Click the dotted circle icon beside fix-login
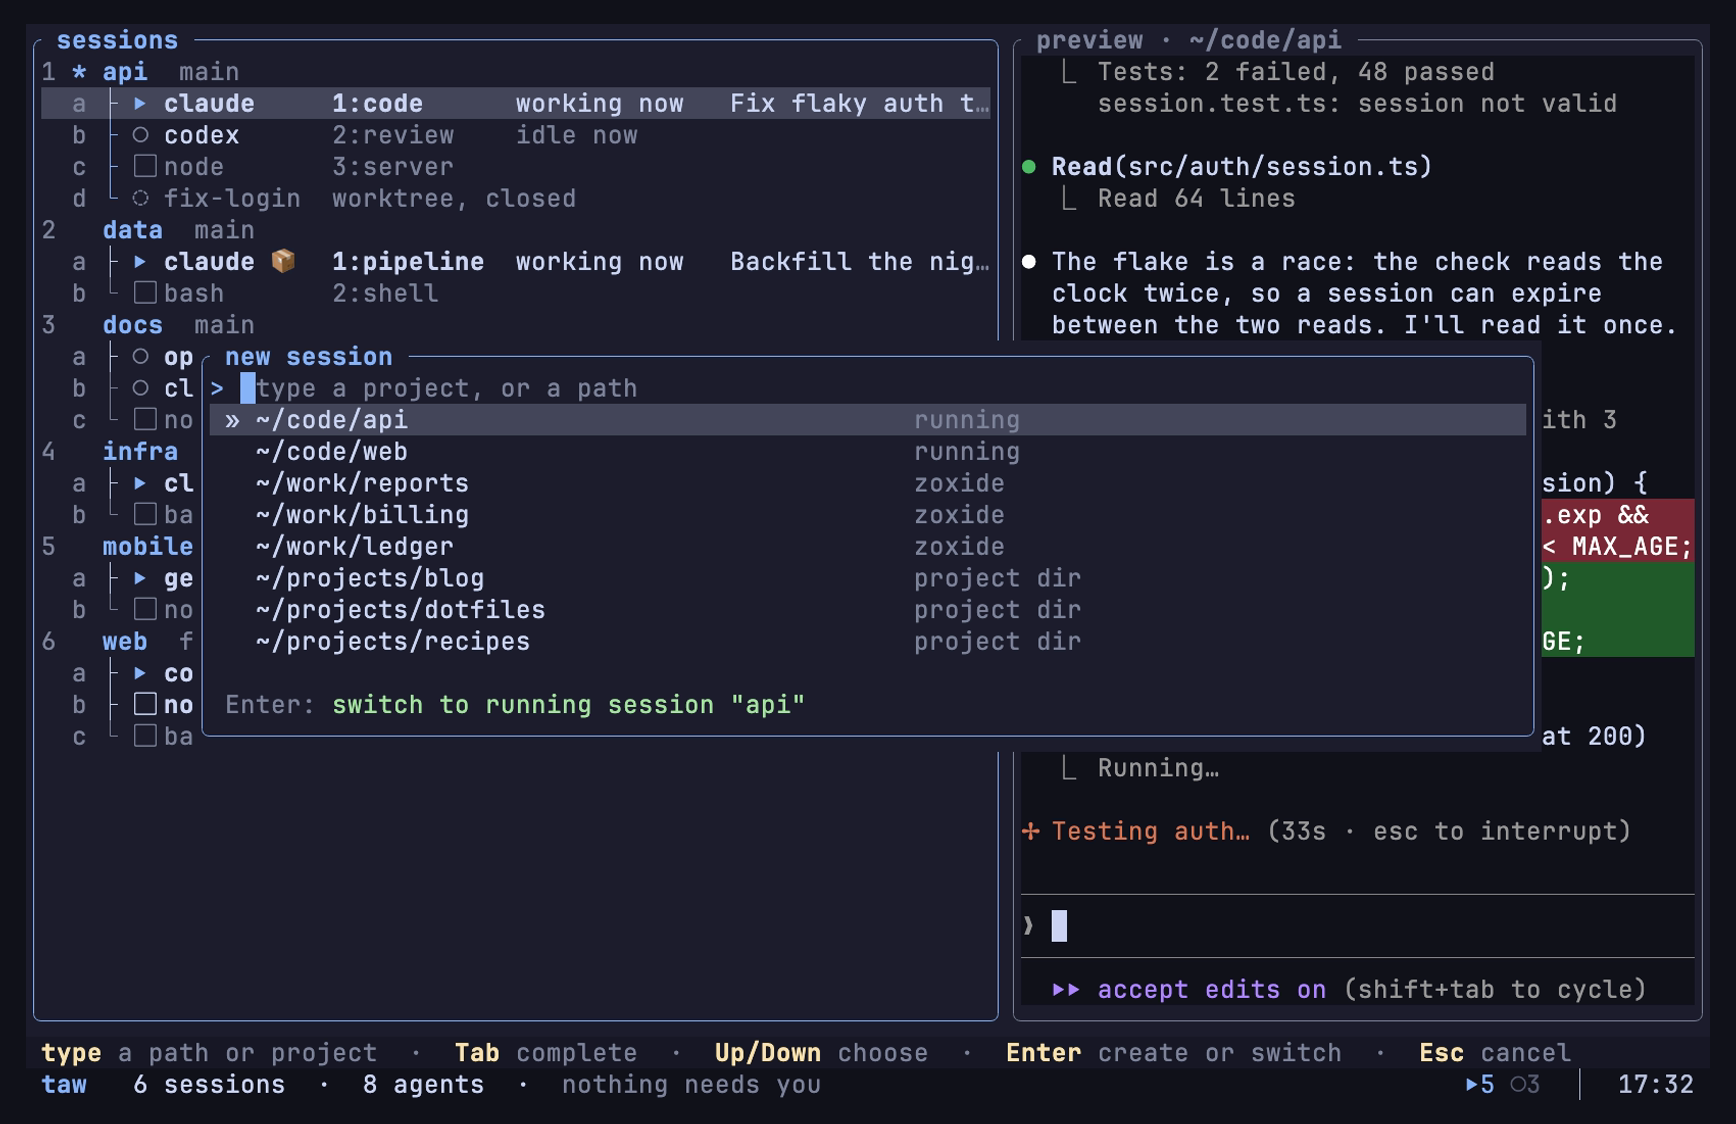 [140, 198]
